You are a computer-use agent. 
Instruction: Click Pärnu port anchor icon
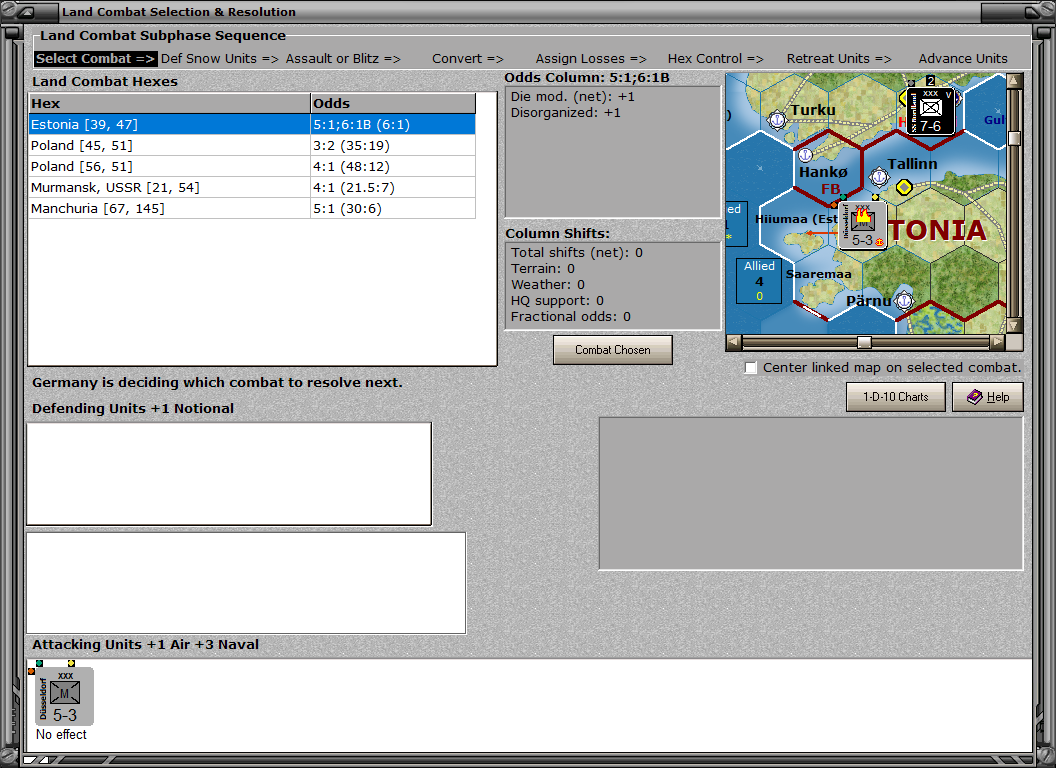(x=904, y=300)
